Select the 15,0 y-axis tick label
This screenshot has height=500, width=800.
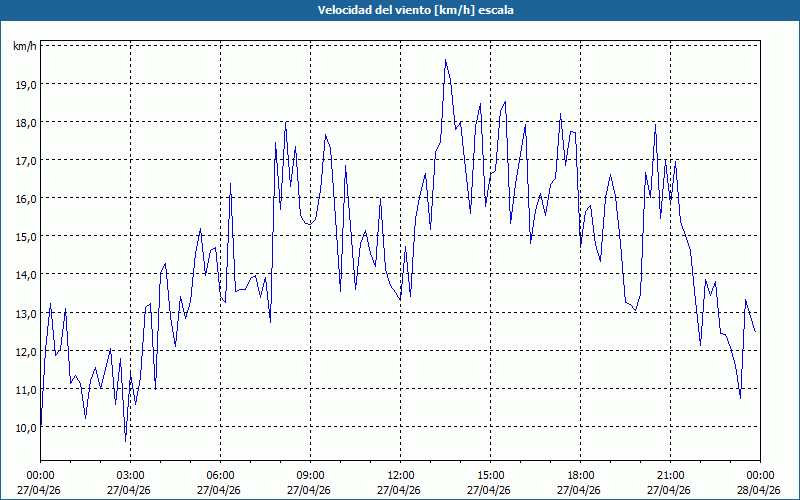point(25,237)
